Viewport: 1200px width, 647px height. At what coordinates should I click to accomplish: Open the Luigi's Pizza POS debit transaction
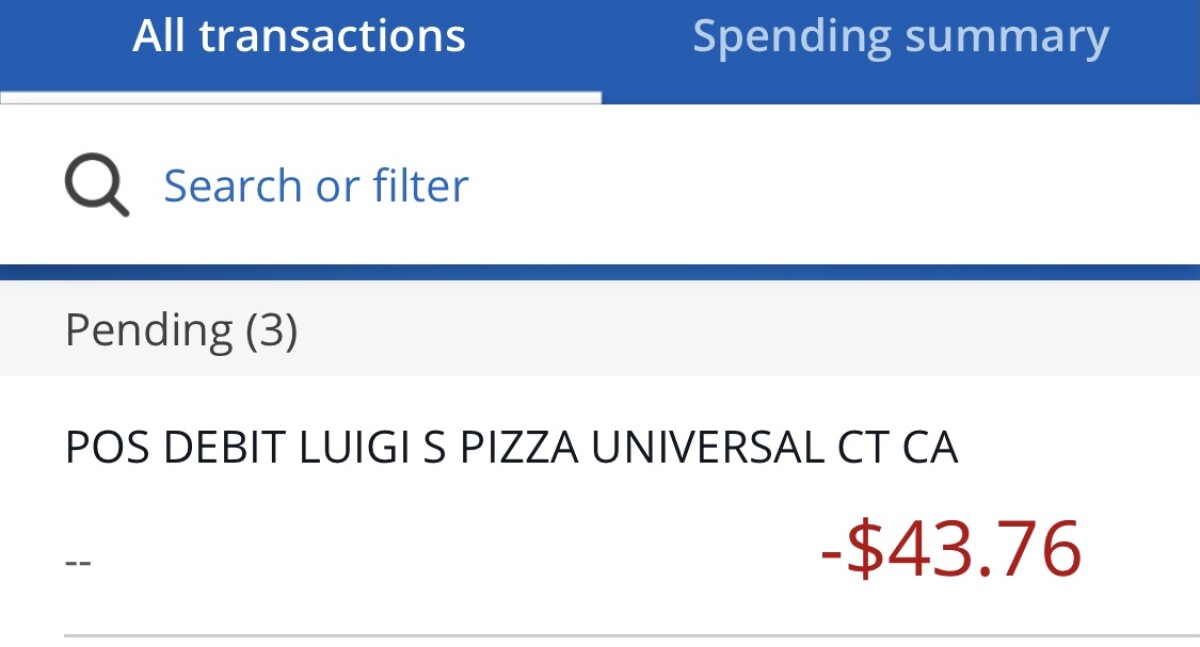pos(510,449)
